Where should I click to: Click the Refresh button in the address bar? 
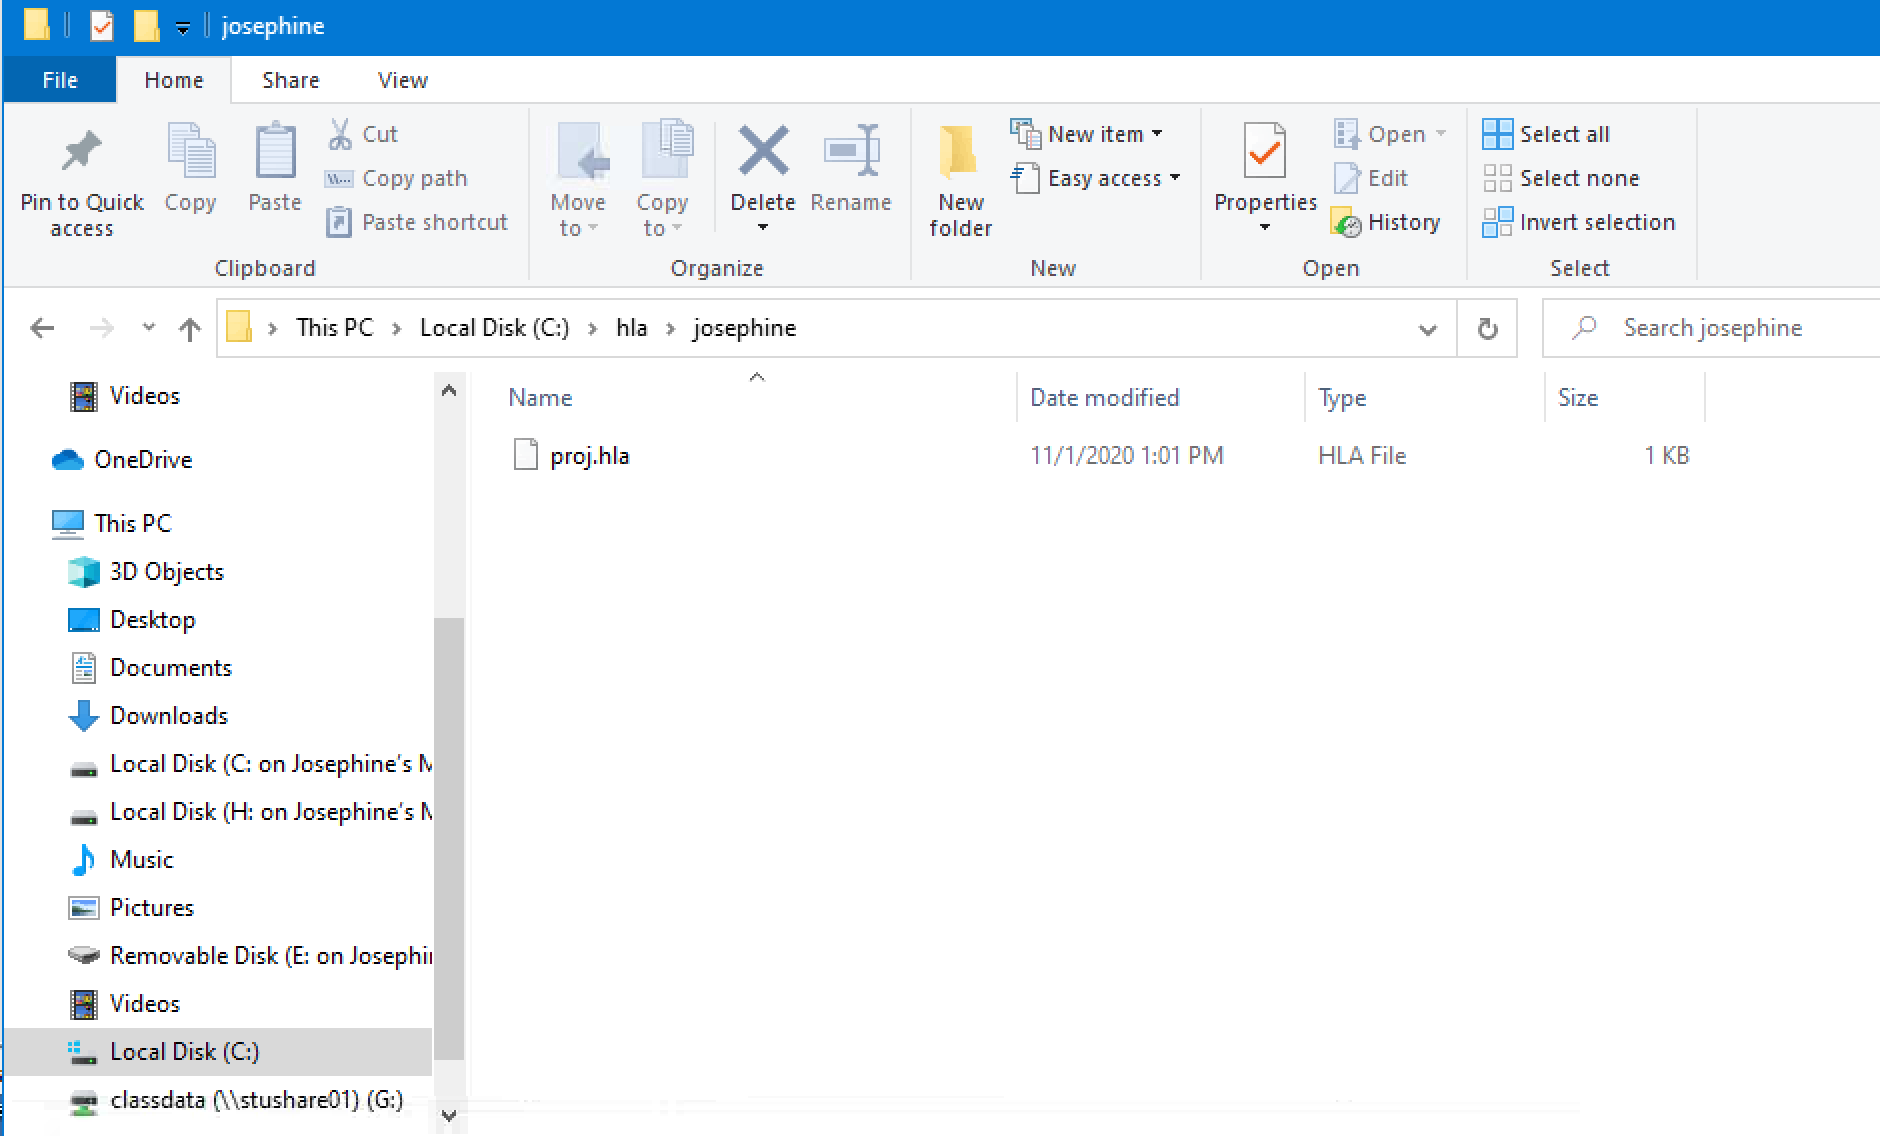coord(1487,328)
